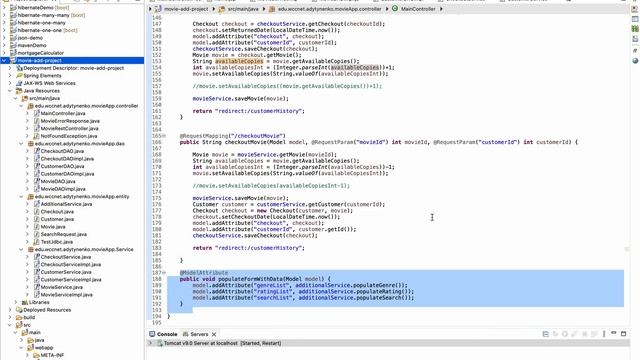The width and height of the screenshot is (640, 360).
Task: Select the mortgageCalculator project
Action: click(40, 53)
